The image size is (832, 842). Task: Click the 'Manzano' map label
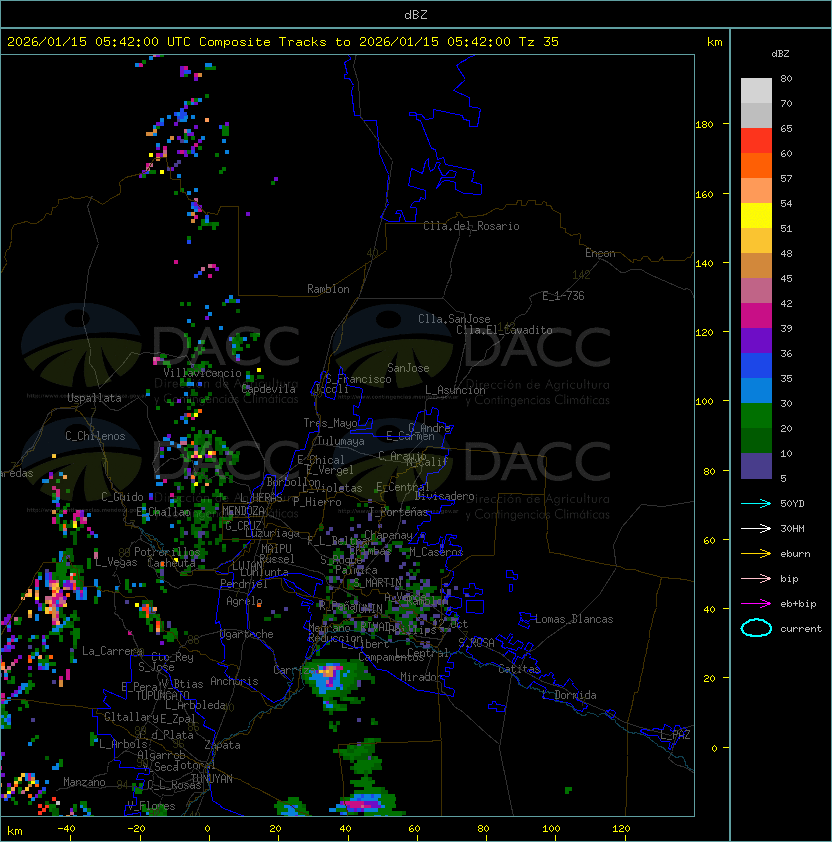[84, 782]
